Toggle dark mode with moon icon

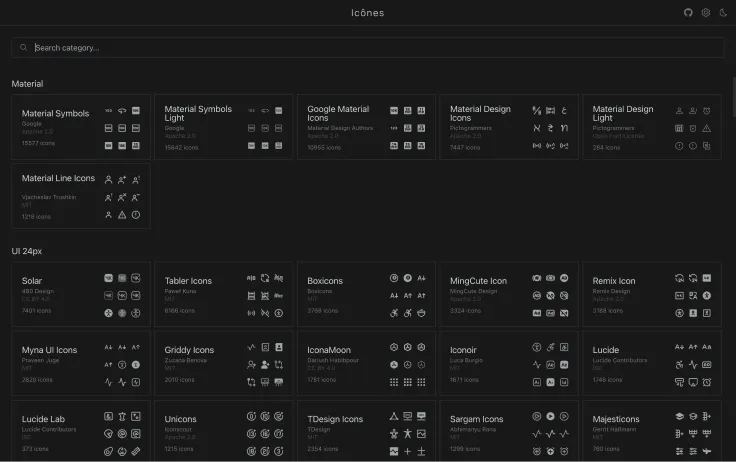(x=723, y=13)
